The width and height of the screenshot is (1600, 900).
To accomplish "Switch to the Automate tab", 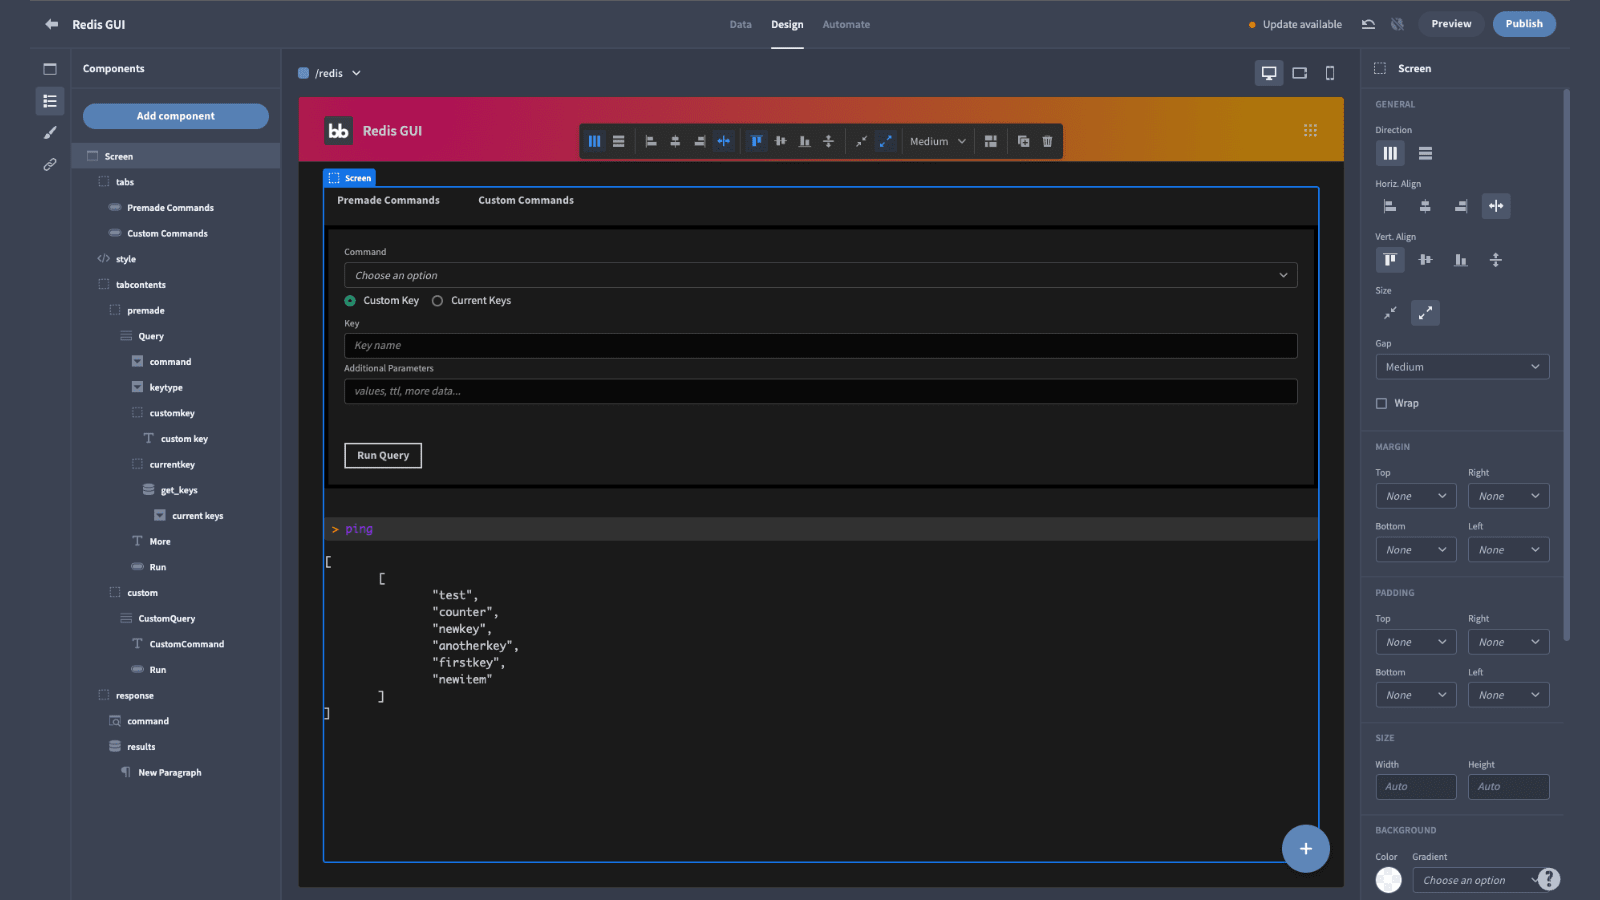I will coord(846,24).
